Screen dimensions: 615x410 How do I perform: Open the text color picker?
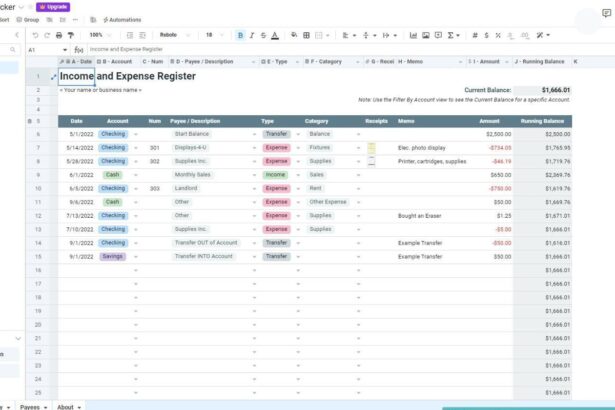click(275, 35)
